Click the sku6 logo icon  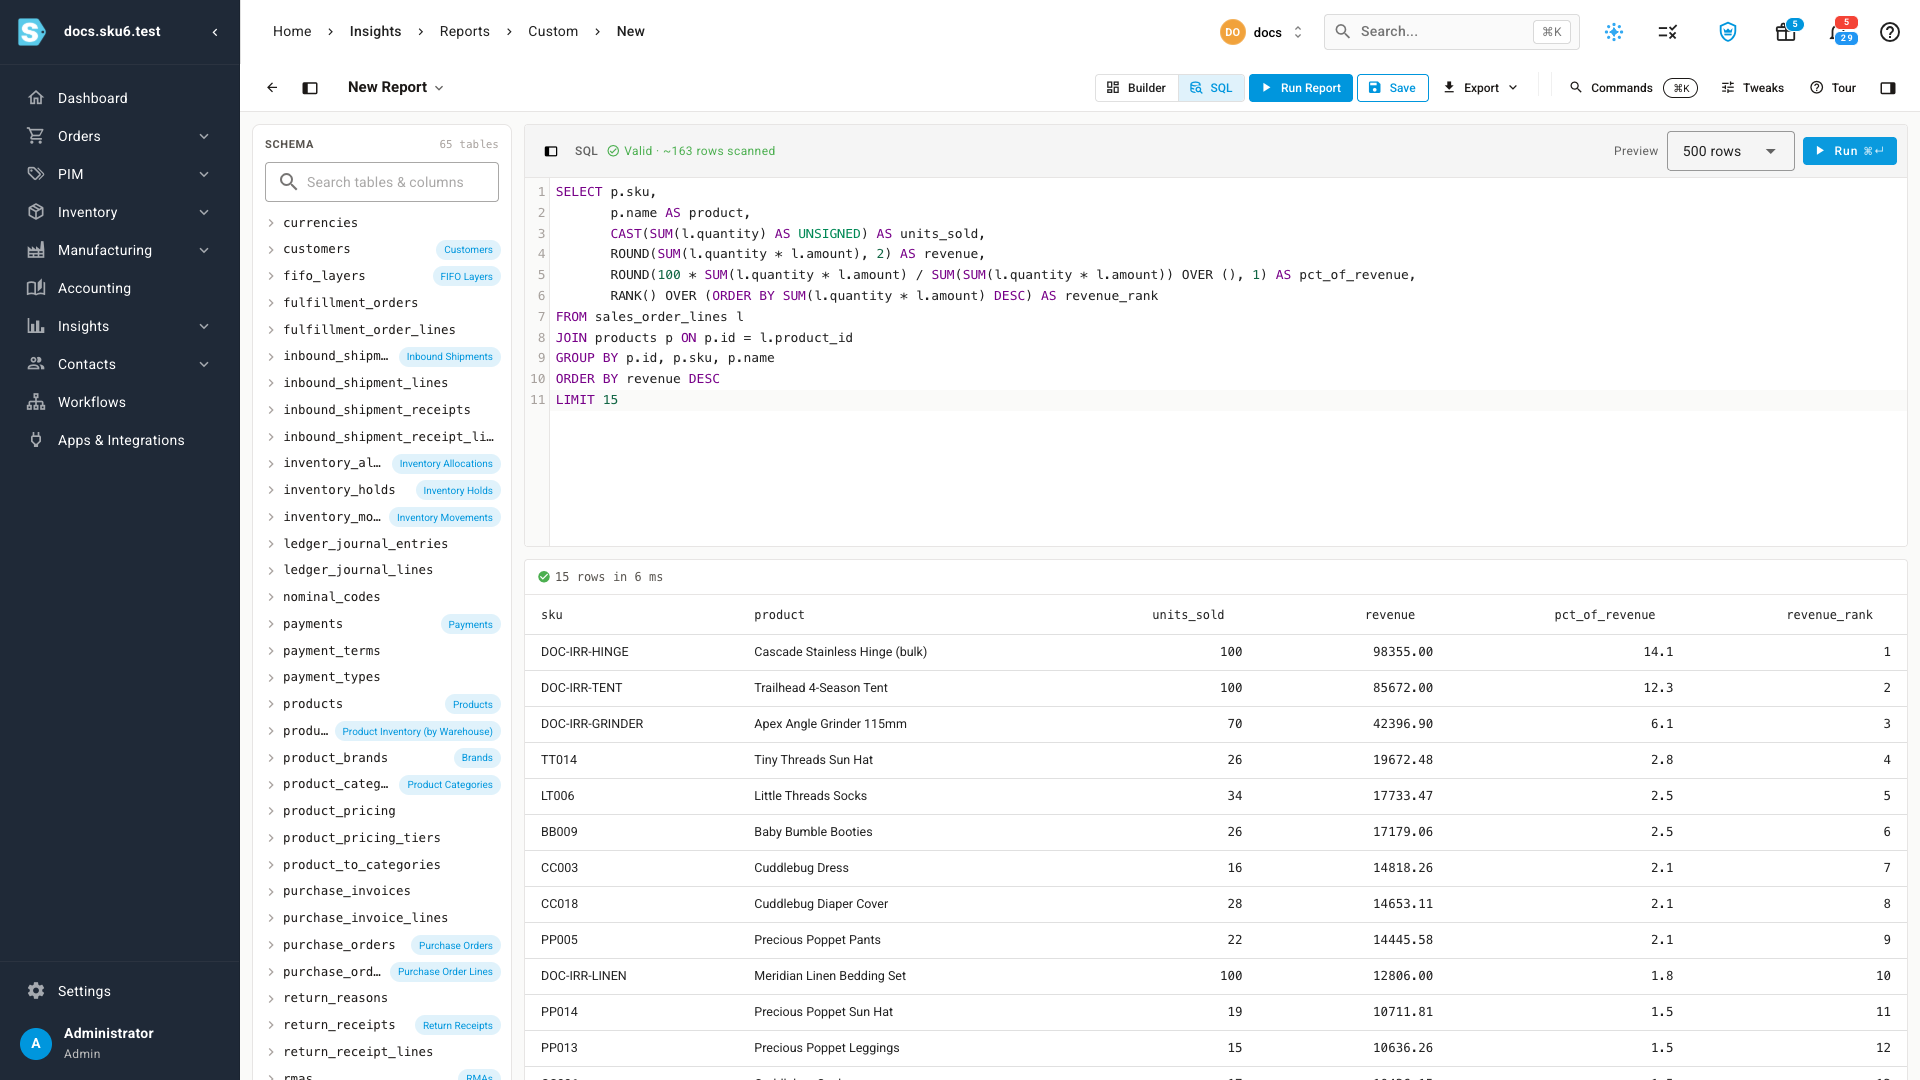pyautogui.click(x=32, y=32)
